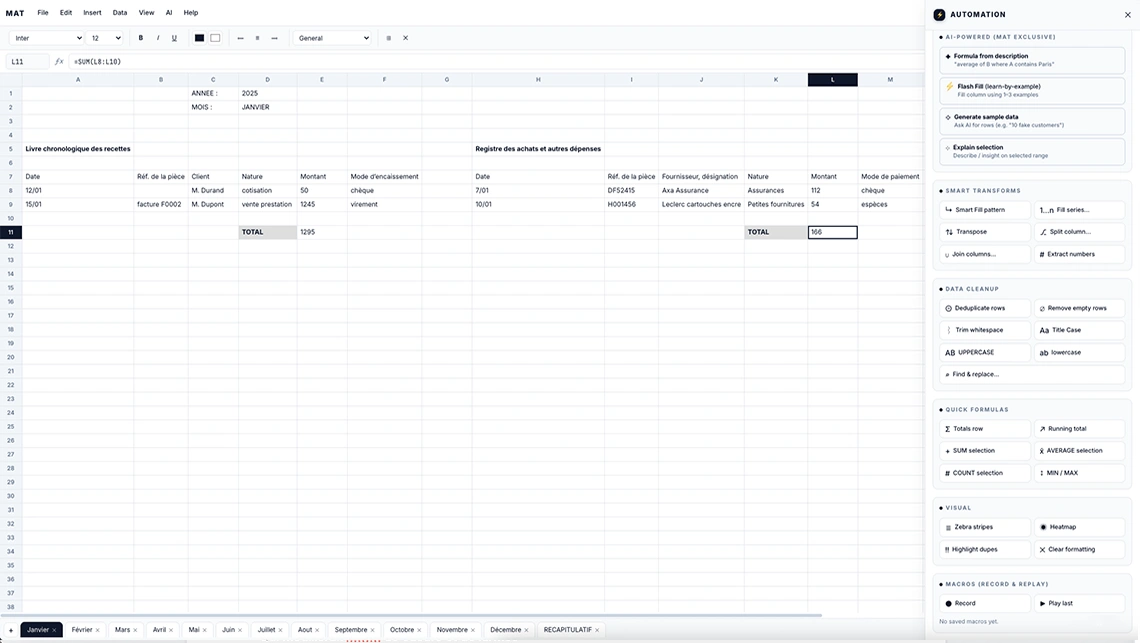The height and width of the screenshot is (643, 1140).
Task: Open Fill series transform
Action: point(1079,209)
